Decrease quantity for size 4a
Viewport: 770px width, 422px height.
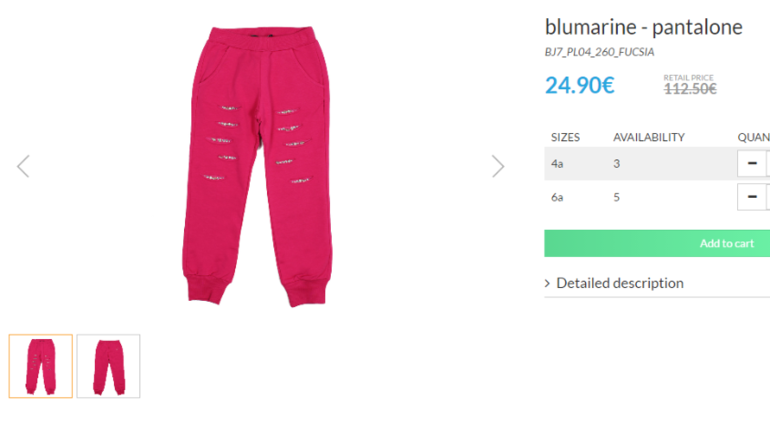752,163
